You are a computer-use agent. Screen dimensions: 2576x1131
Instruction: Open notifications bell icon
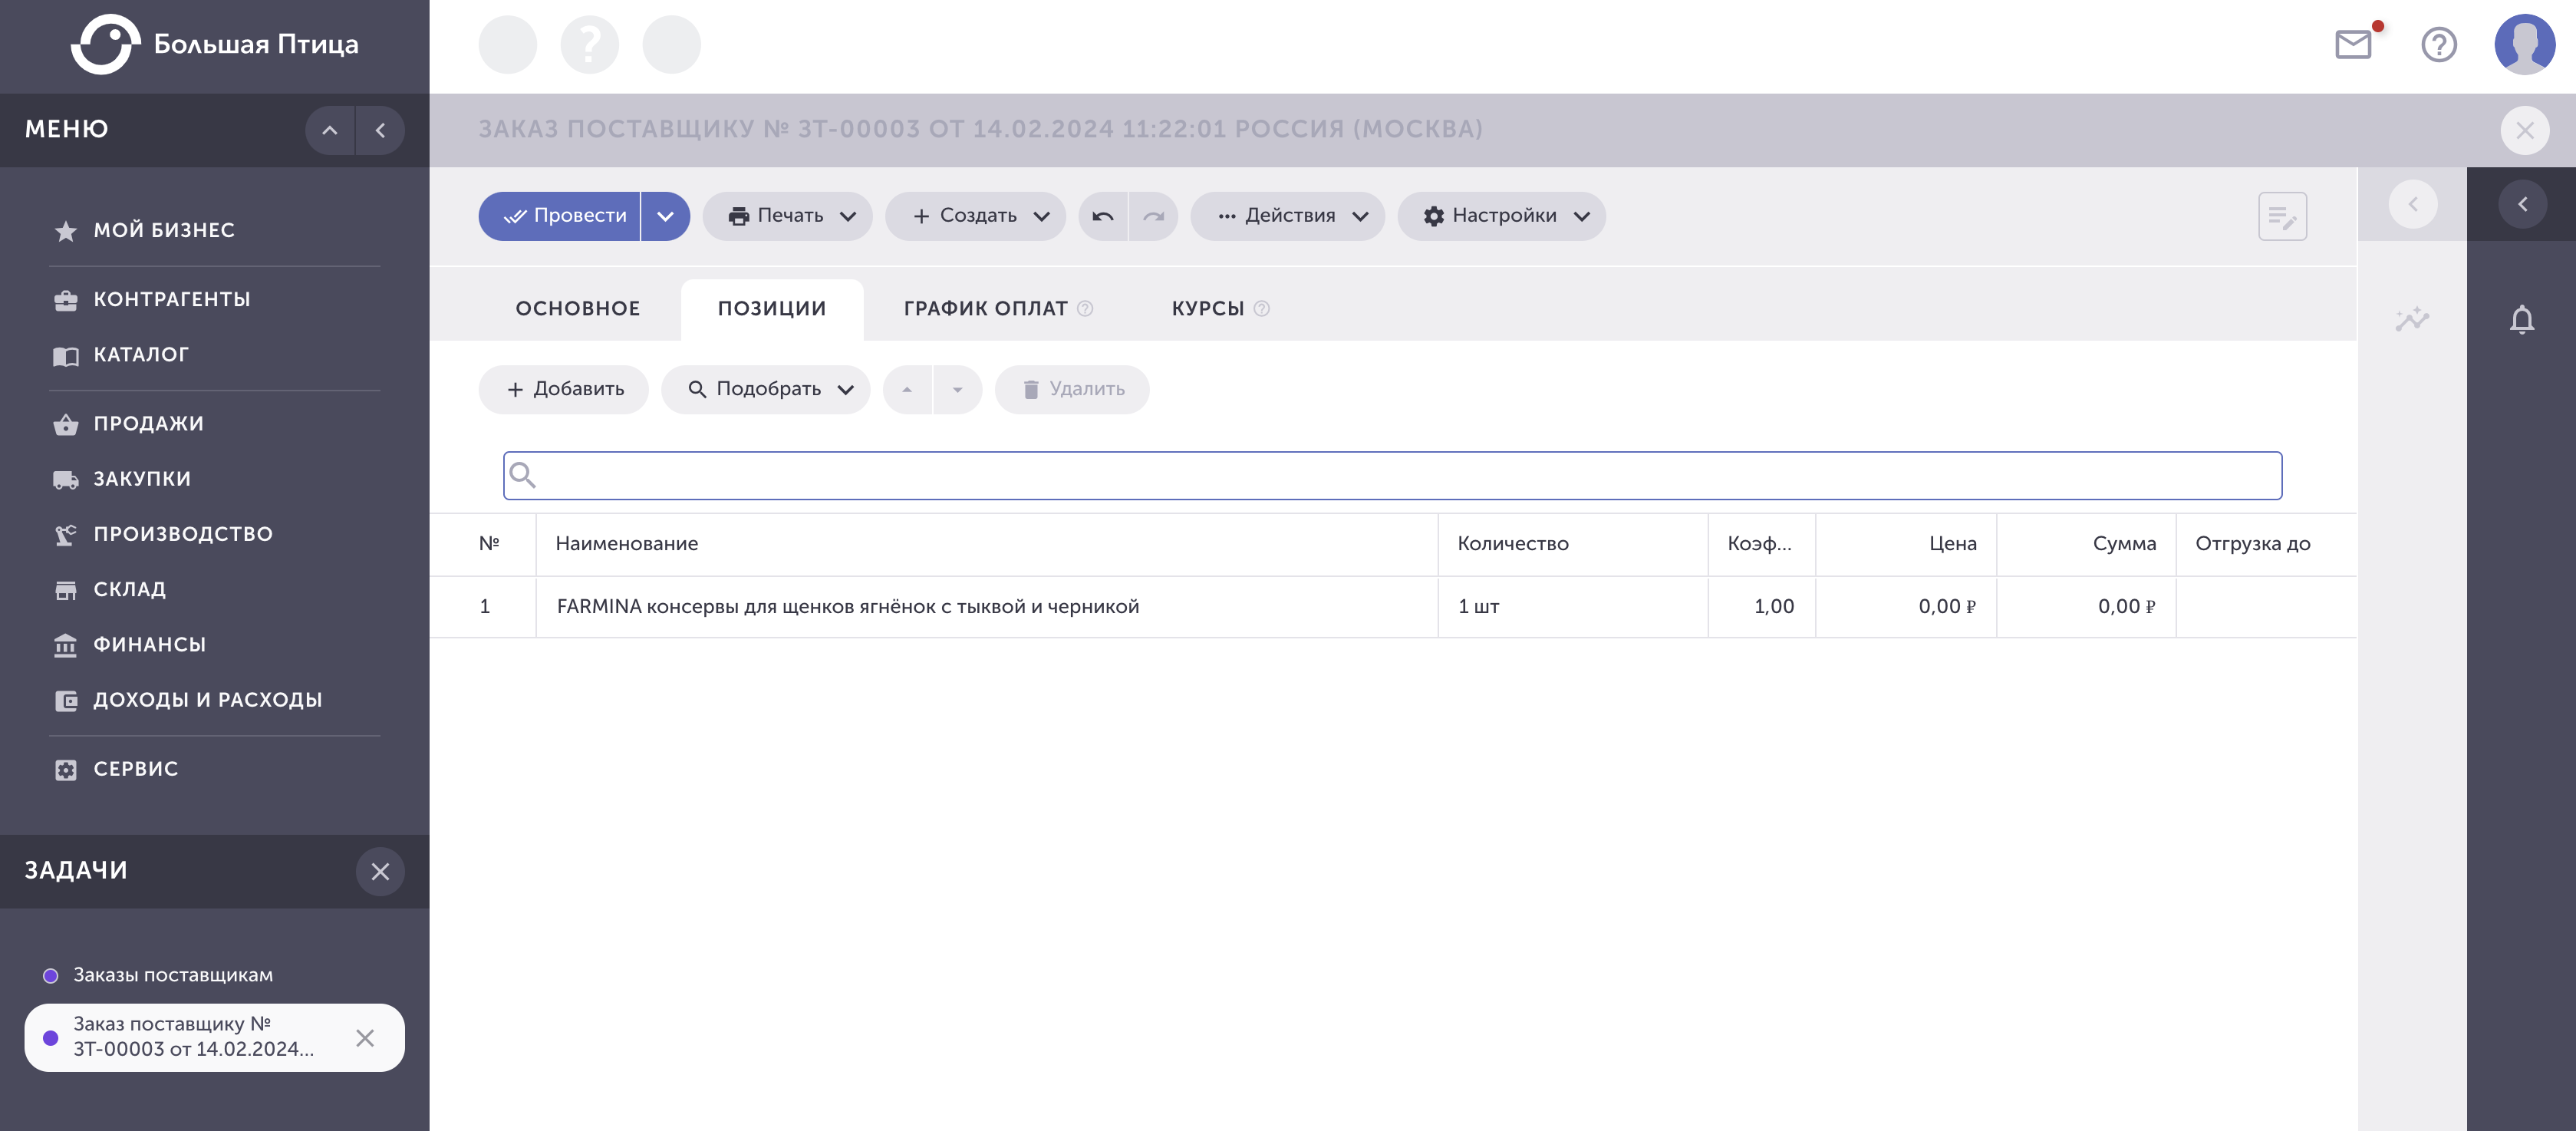pos(2522,320)
